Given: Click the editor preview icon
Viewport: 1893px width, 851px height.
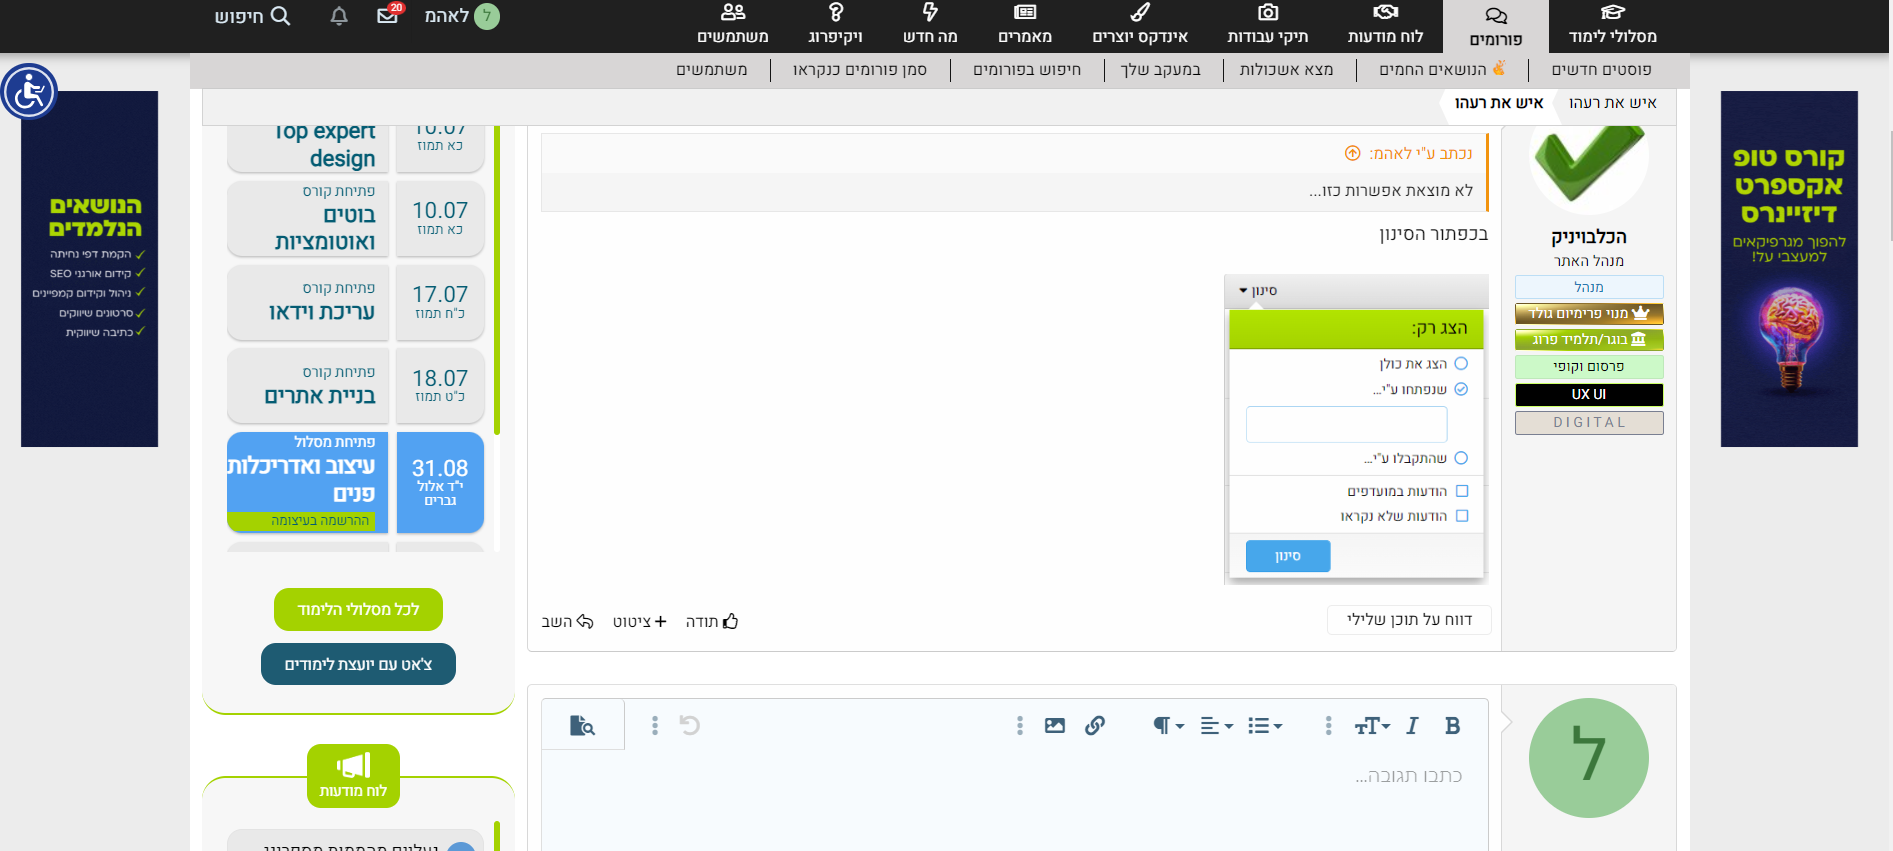Looking at the screenshot, I should point(582,725).
